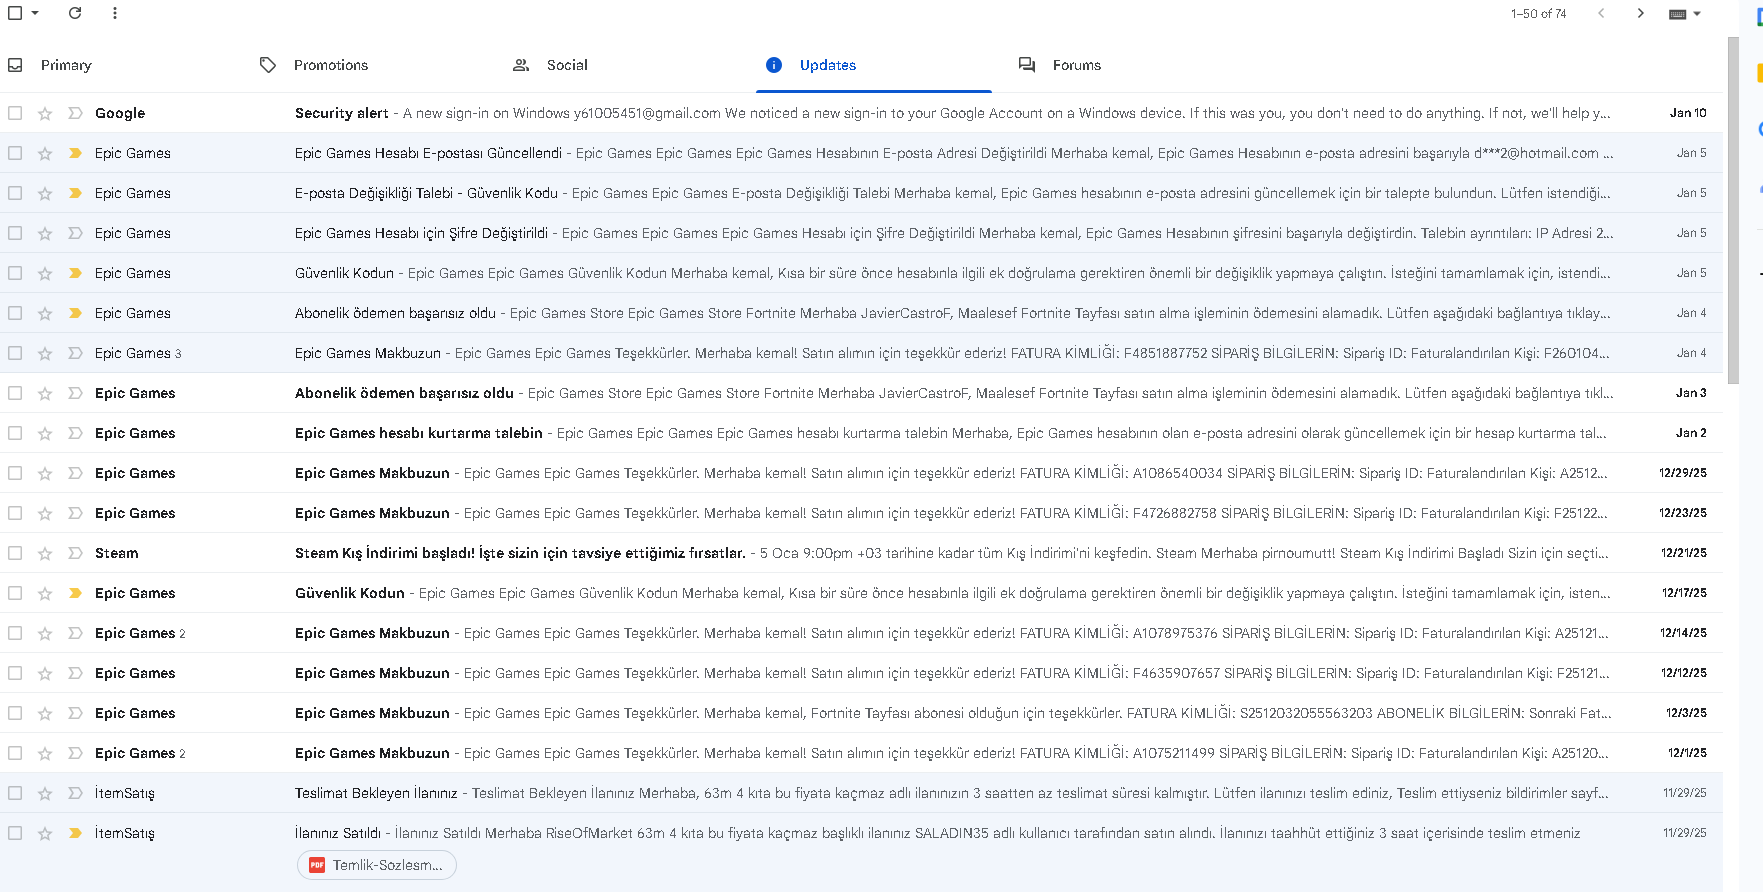Star the İlanınız Satıldı email
The height and width of the screenshot is (892, 1763).
45,833
